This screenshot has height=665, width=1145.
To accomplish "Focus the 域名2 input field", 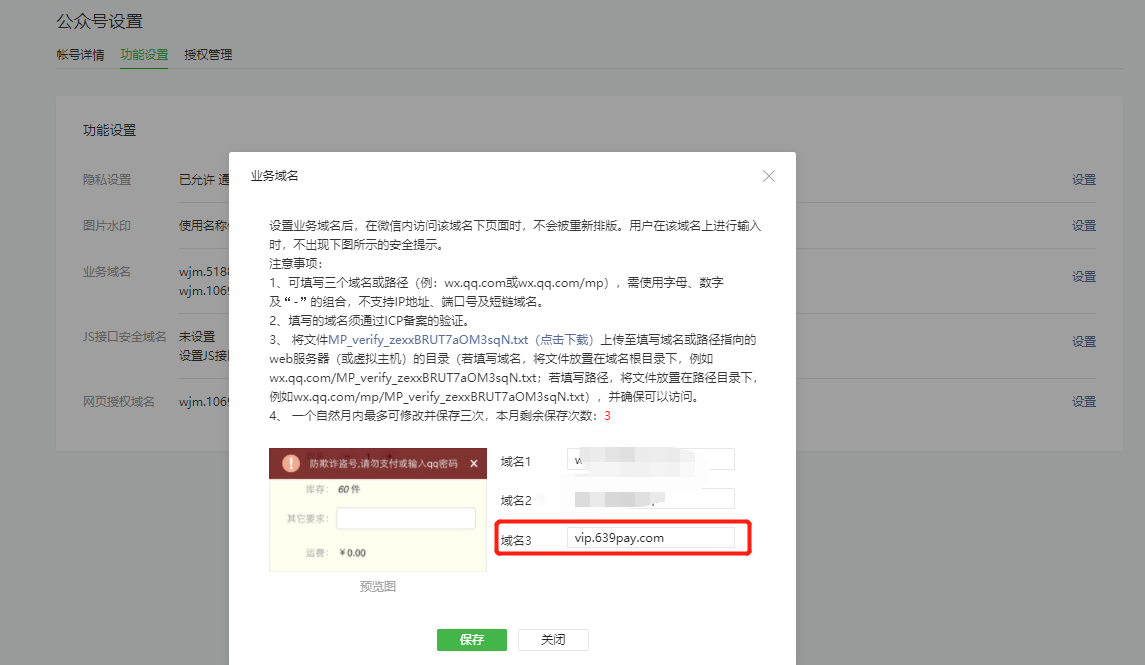I will [651, 499].
